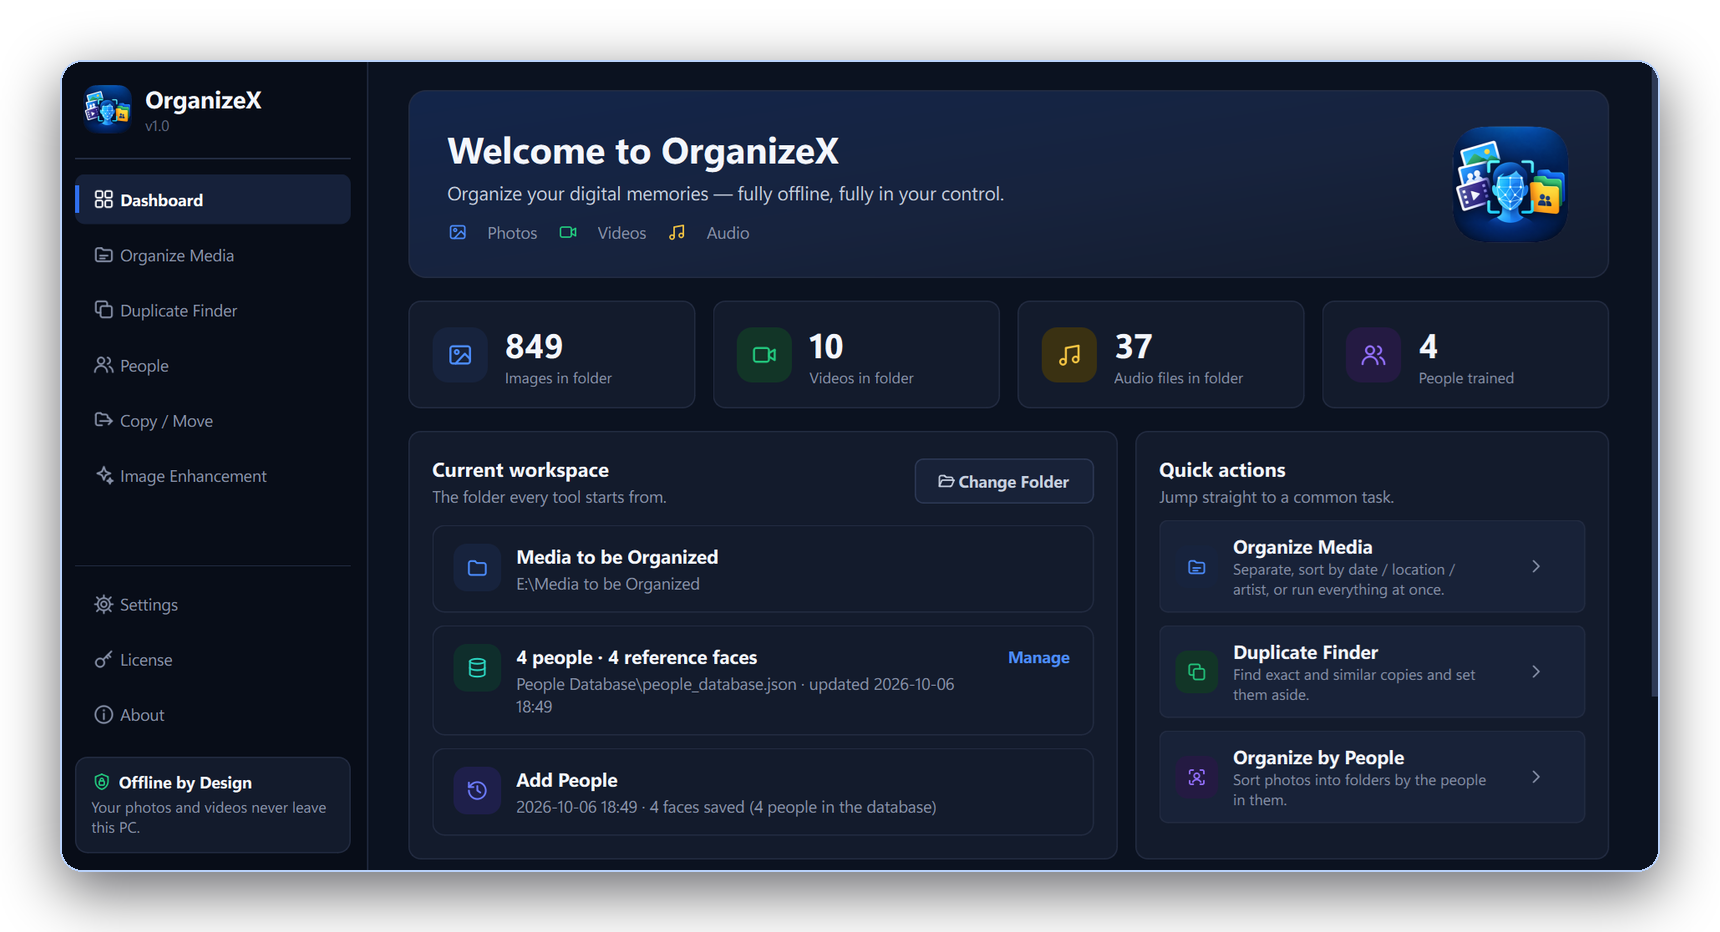1720x932 pixels.
Task: Click the Manage link
Action: pos(1038,657)
